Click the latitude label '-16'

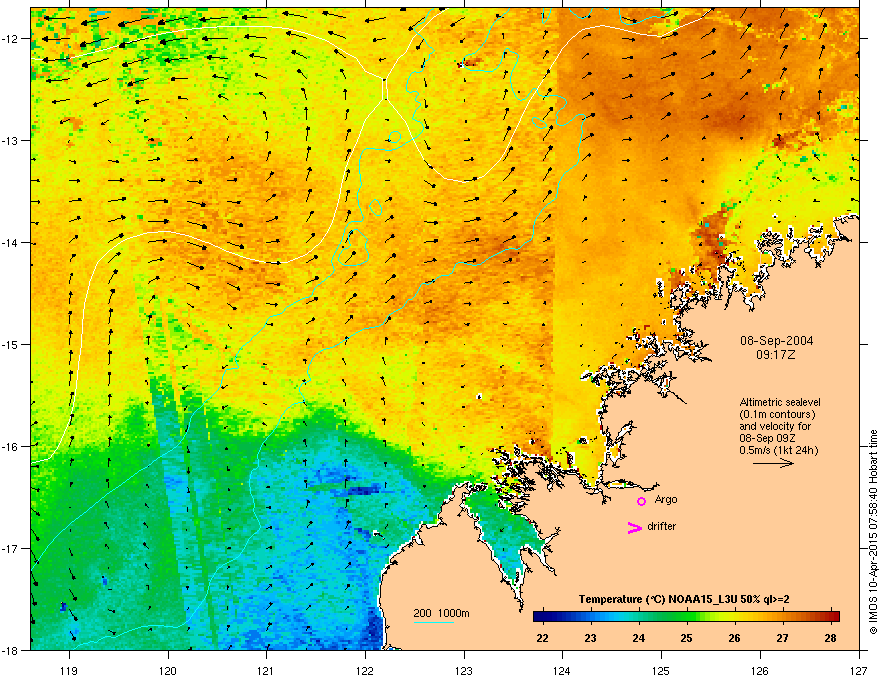click(x=10, y=447)
